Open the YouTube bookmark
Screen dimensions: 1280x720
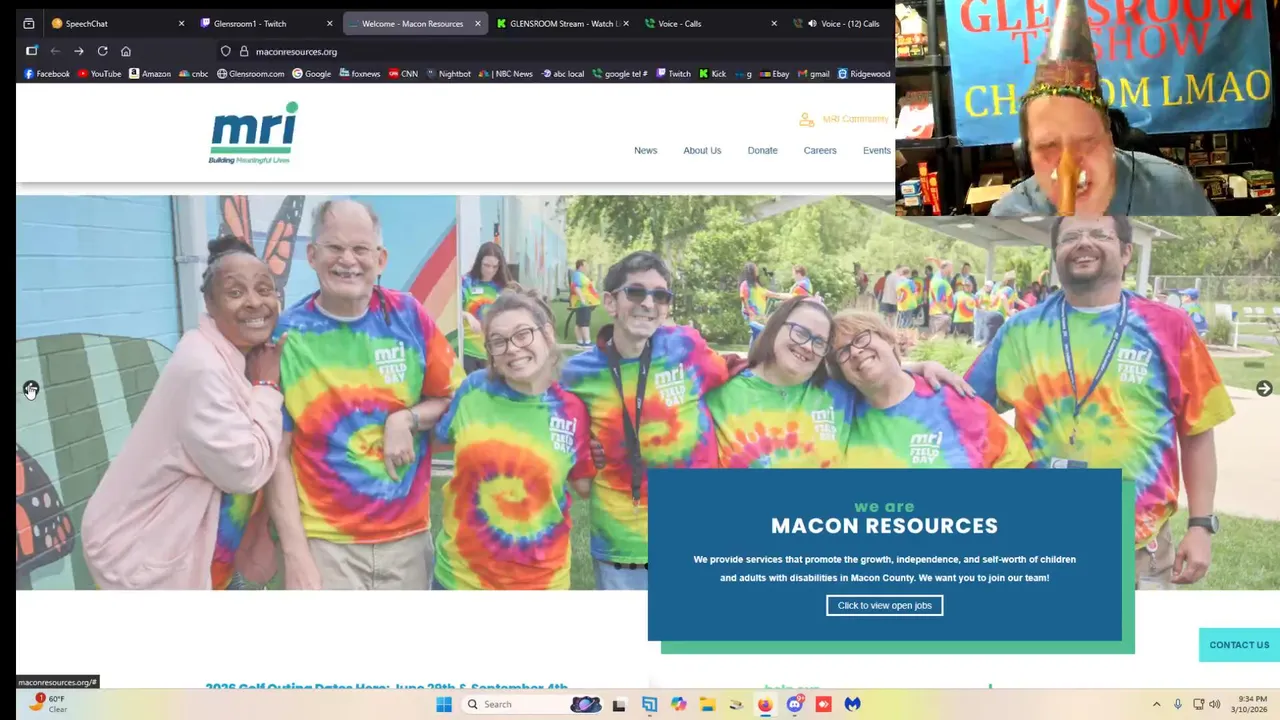[x=99, y=73]
